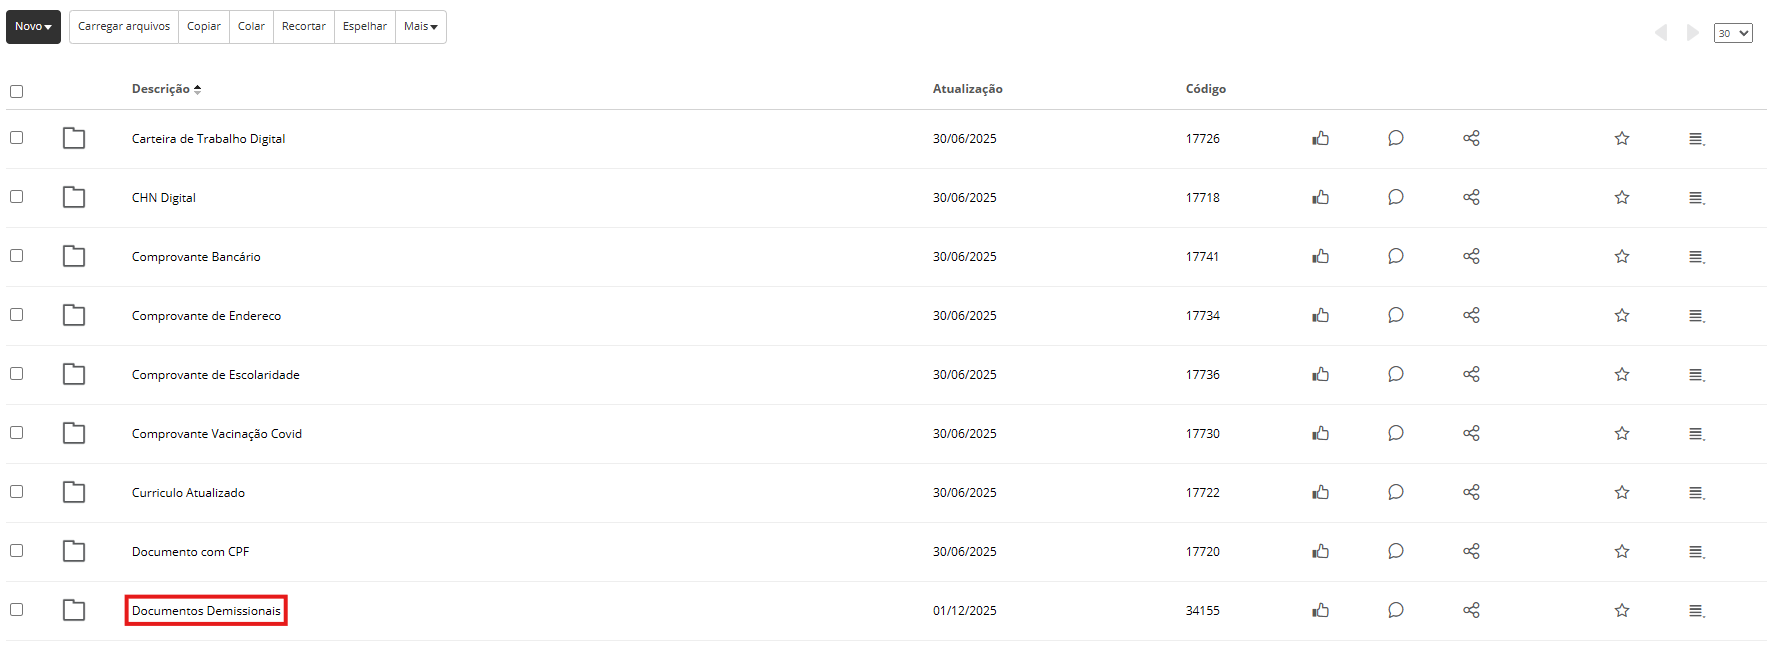1767x647 pixels.
Task: Like the Comprovante Vacinação Covid folder
Action: click(1321, 433)
